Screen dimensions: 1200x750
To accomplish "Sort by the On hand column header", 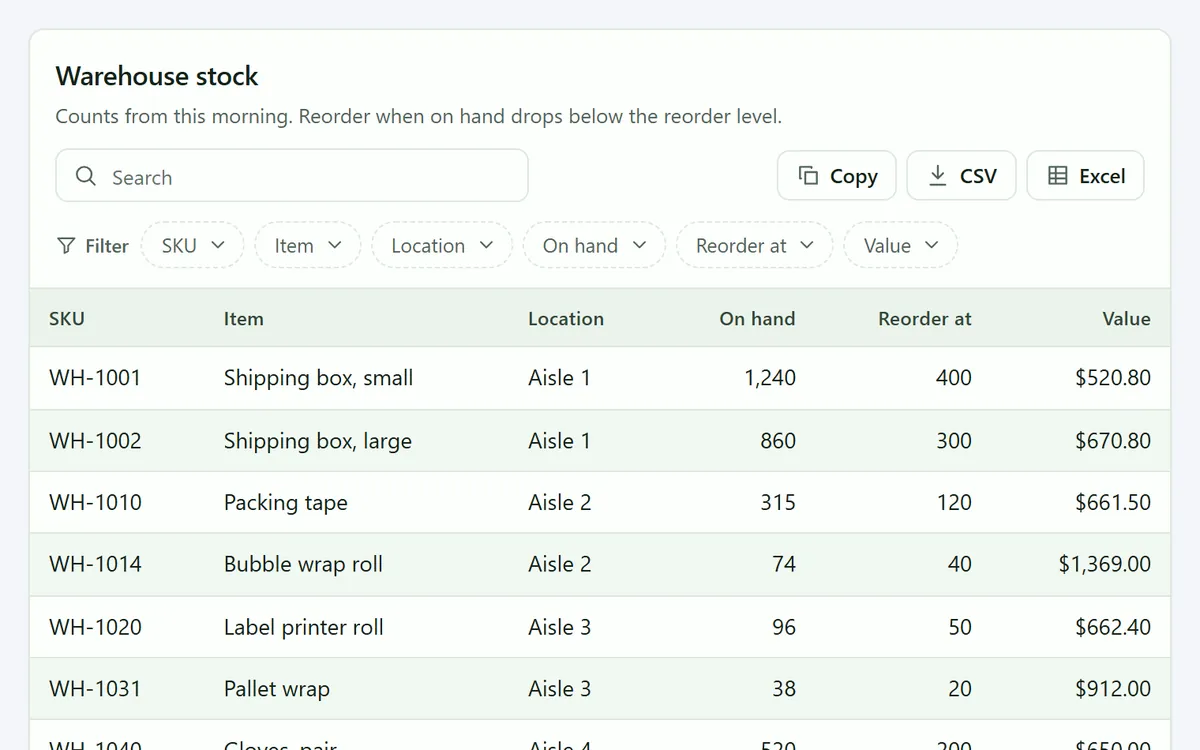I will point(757,319).
